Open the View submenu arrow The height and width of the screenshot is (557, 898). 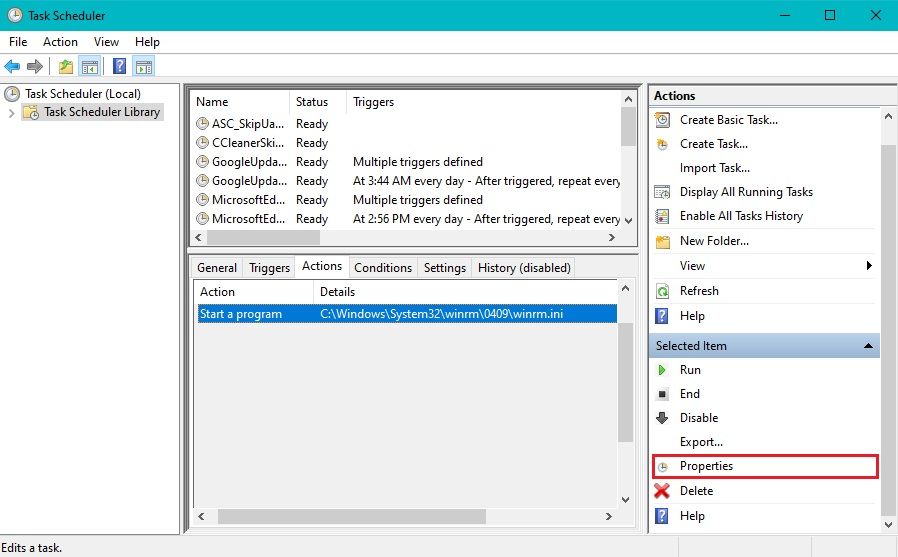click(869, 266)
